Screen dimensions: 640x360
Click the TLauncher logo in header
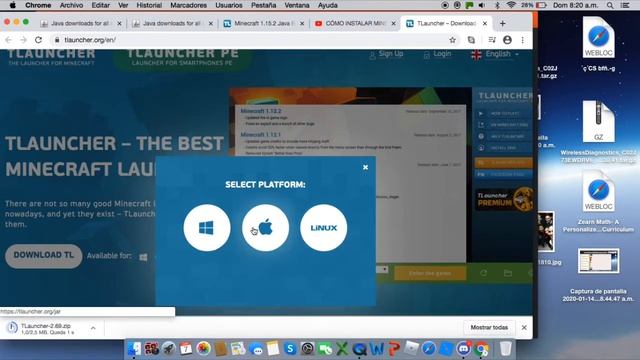pos(51,57)
